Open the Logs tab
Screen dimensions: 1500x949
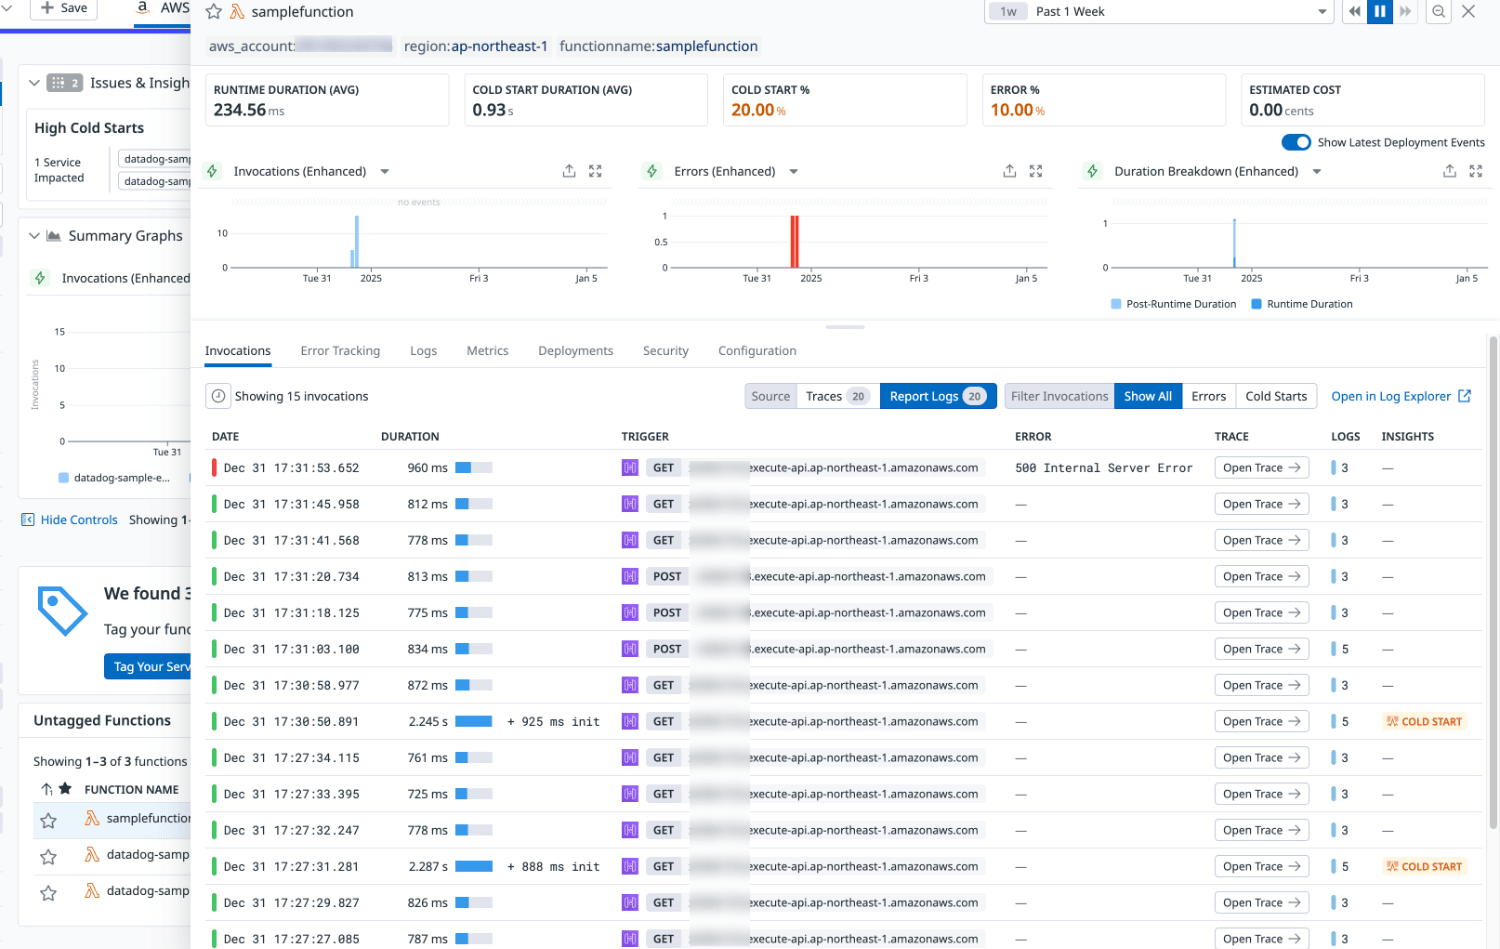pos(423,351)
